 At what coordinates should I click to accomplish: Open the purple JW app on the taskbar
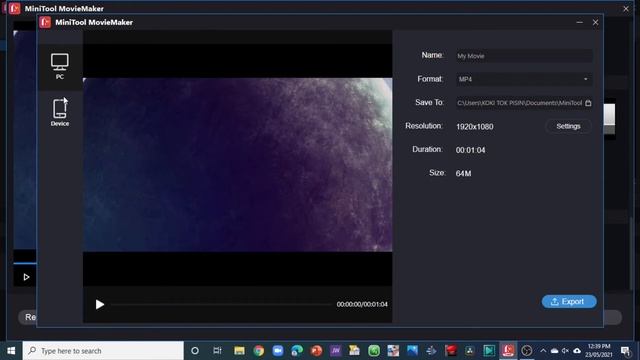coord(336,351)
